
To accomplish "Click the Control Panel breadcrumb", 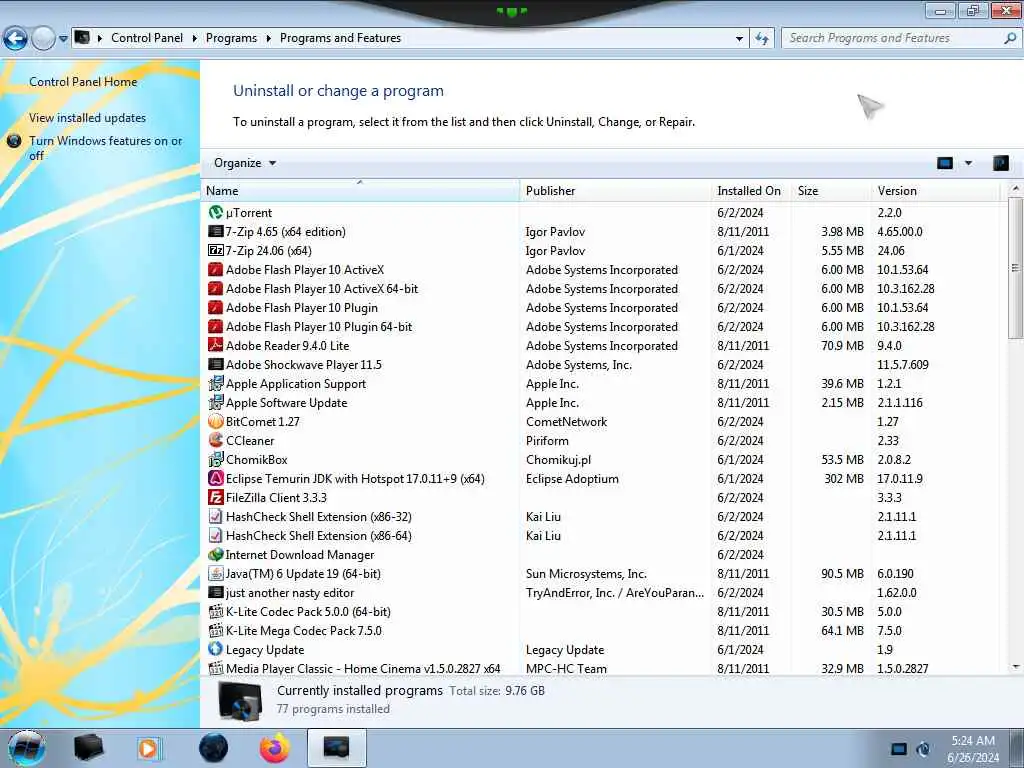I will click(x=147, y=38).
